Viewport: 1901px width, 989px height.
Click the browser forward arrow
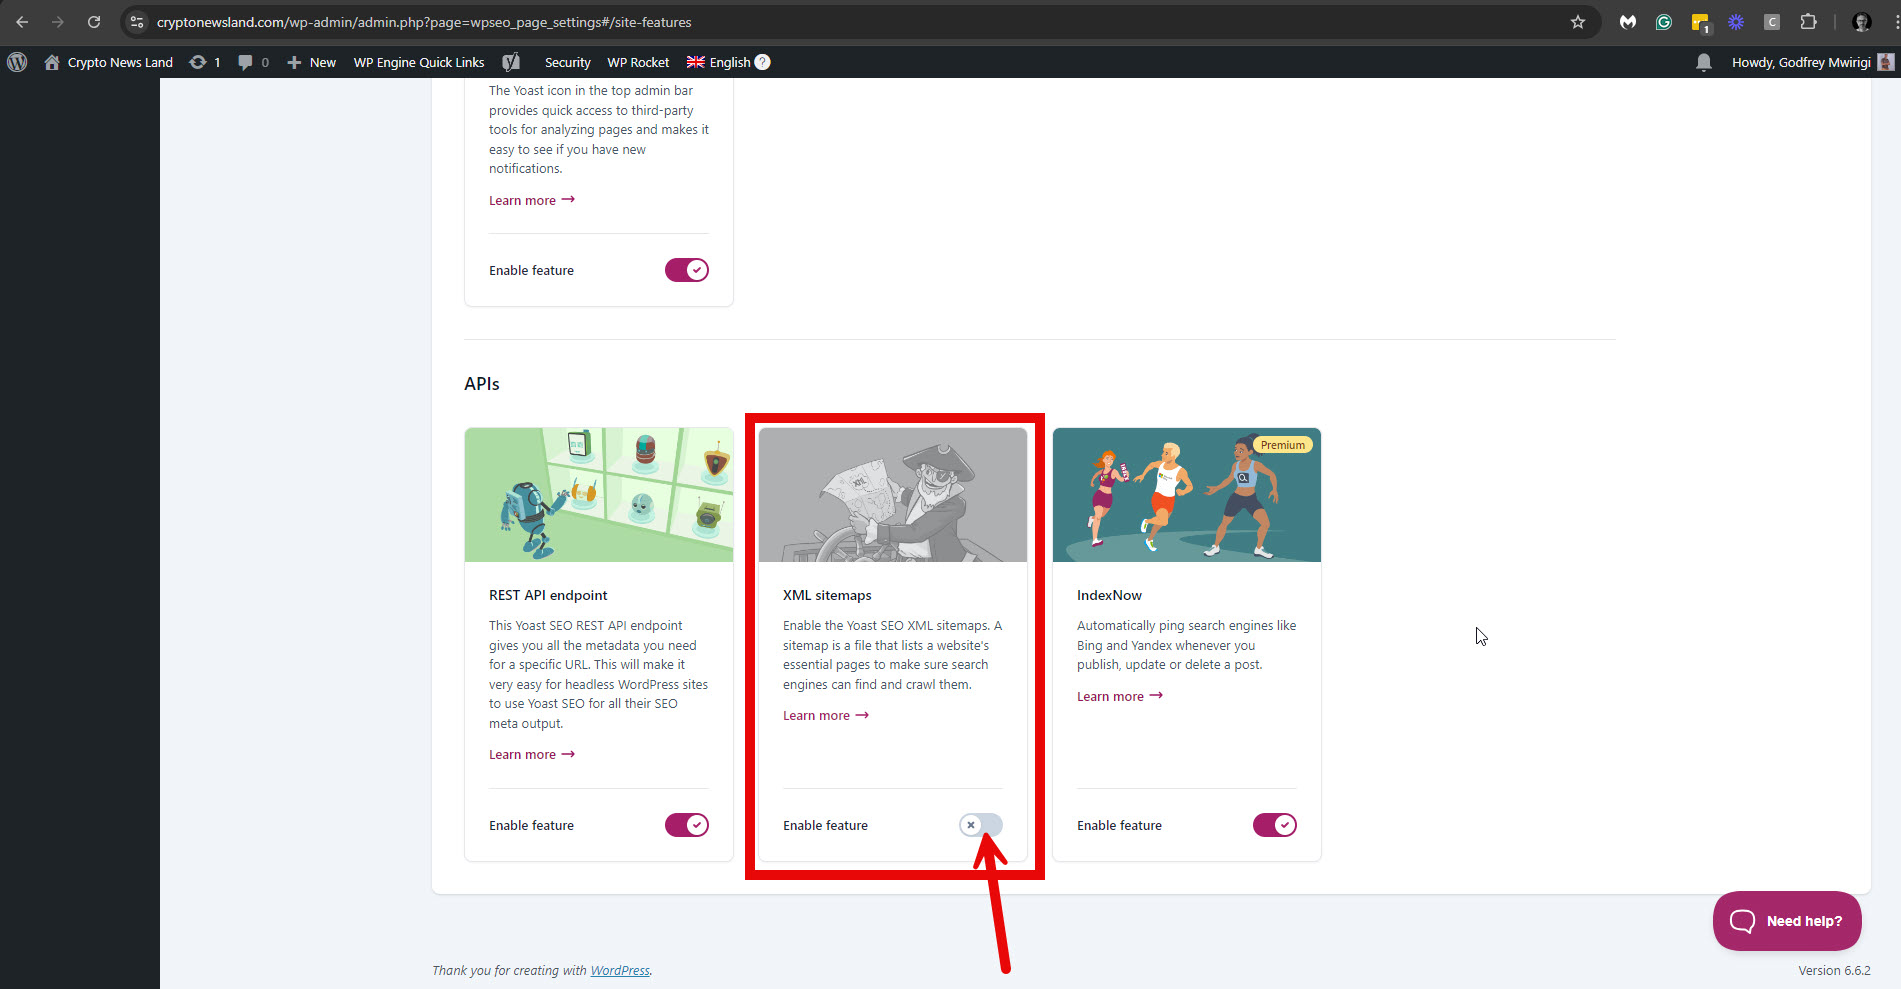coord(58,22)
